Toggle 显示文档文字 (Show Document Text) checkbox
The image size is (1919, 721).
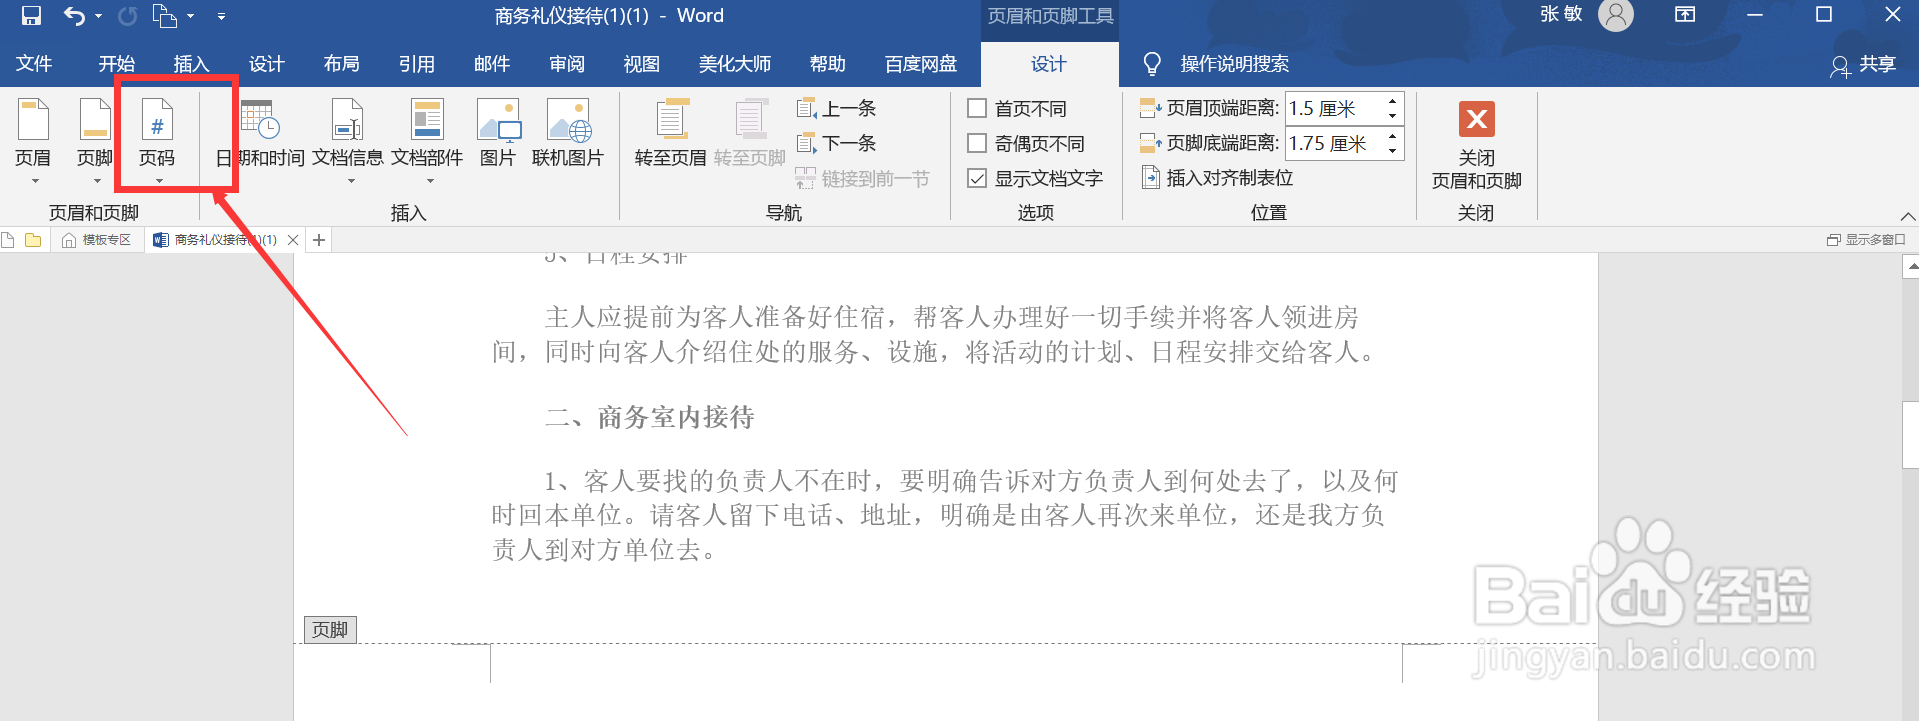977,178
